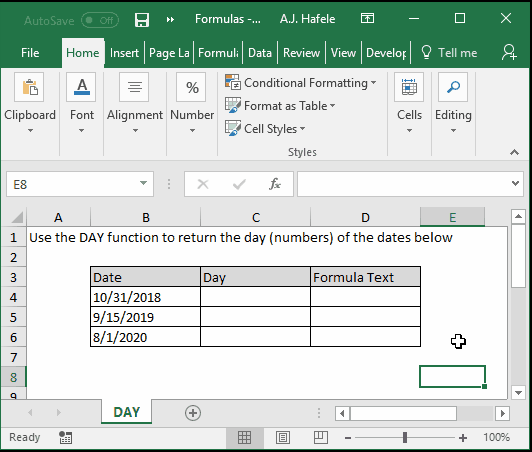Collapse the ribbon with the caret
This screenshot has width=532, height=452.
pos(514,152)
